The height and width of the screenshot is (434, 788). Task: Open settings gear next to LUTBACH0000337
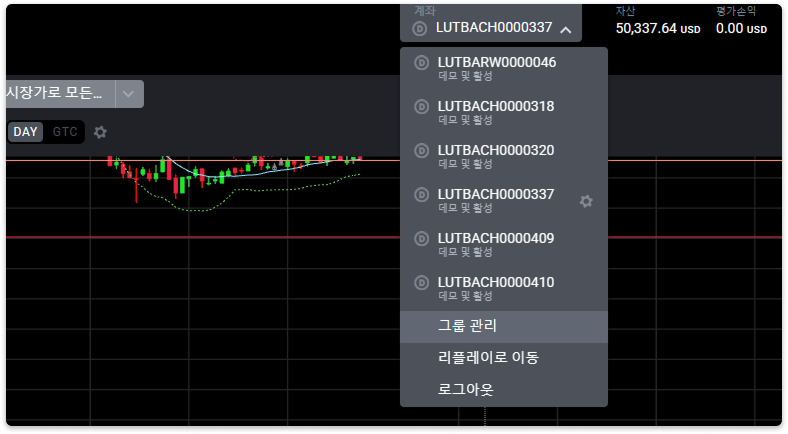(x=586, y=201)
